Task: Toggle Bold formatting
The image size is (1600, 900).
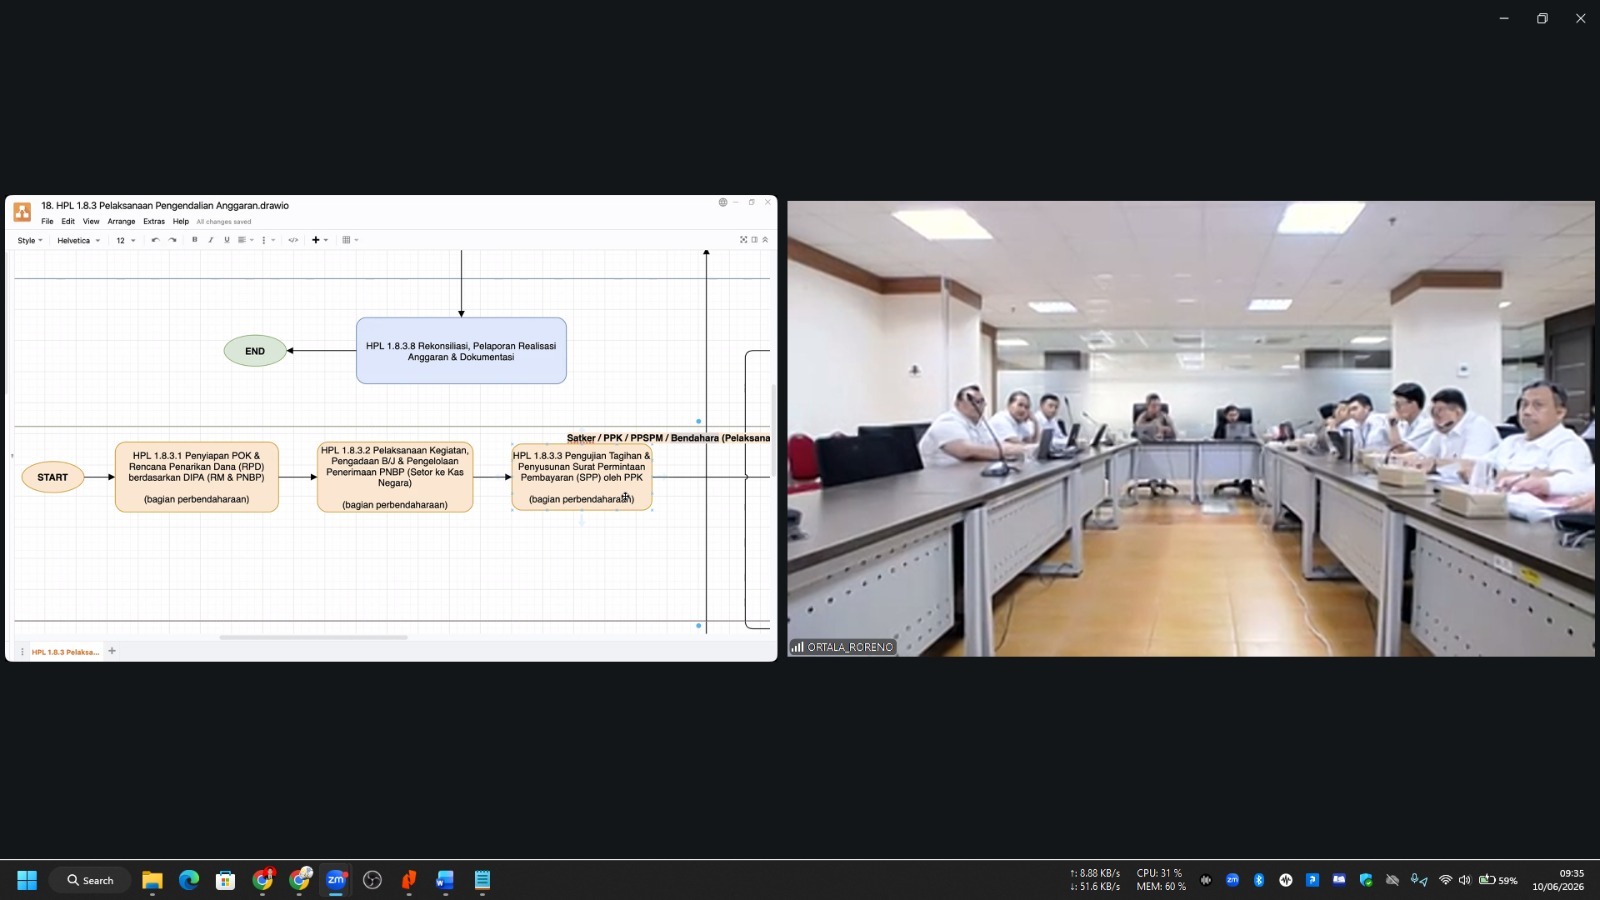Action: pyautogui.click(x=195, y=240)
